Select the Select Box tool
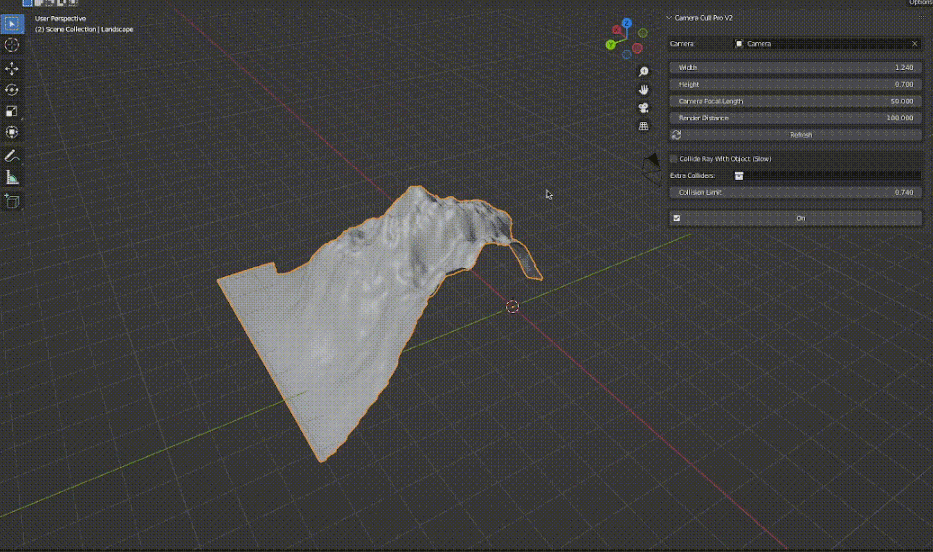This screenshot has width=933, height=552. coord(12,24)
